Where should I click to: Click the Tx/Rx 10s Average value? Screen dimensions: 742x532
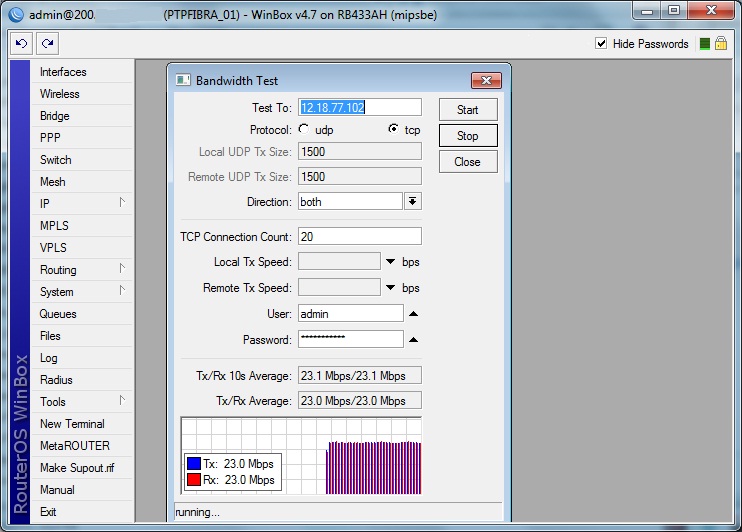(x=360, y=375)
